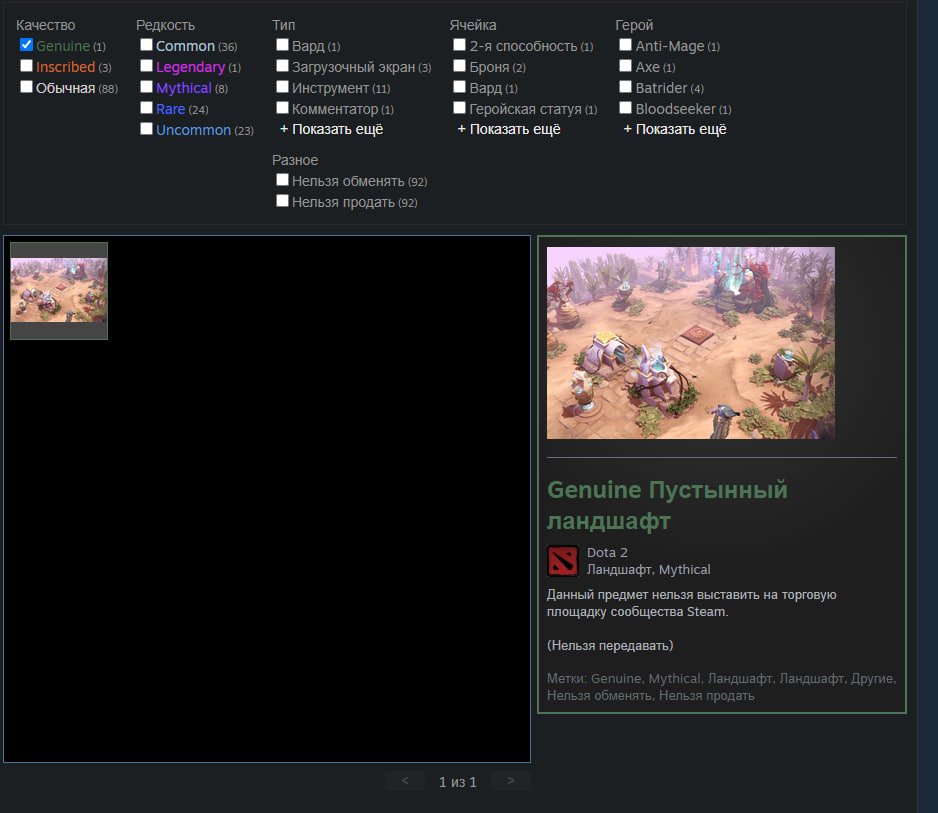Viewport: 938px width, 813px height.
Task: Enable the Axe hero filter
Action: pos(626,66)
